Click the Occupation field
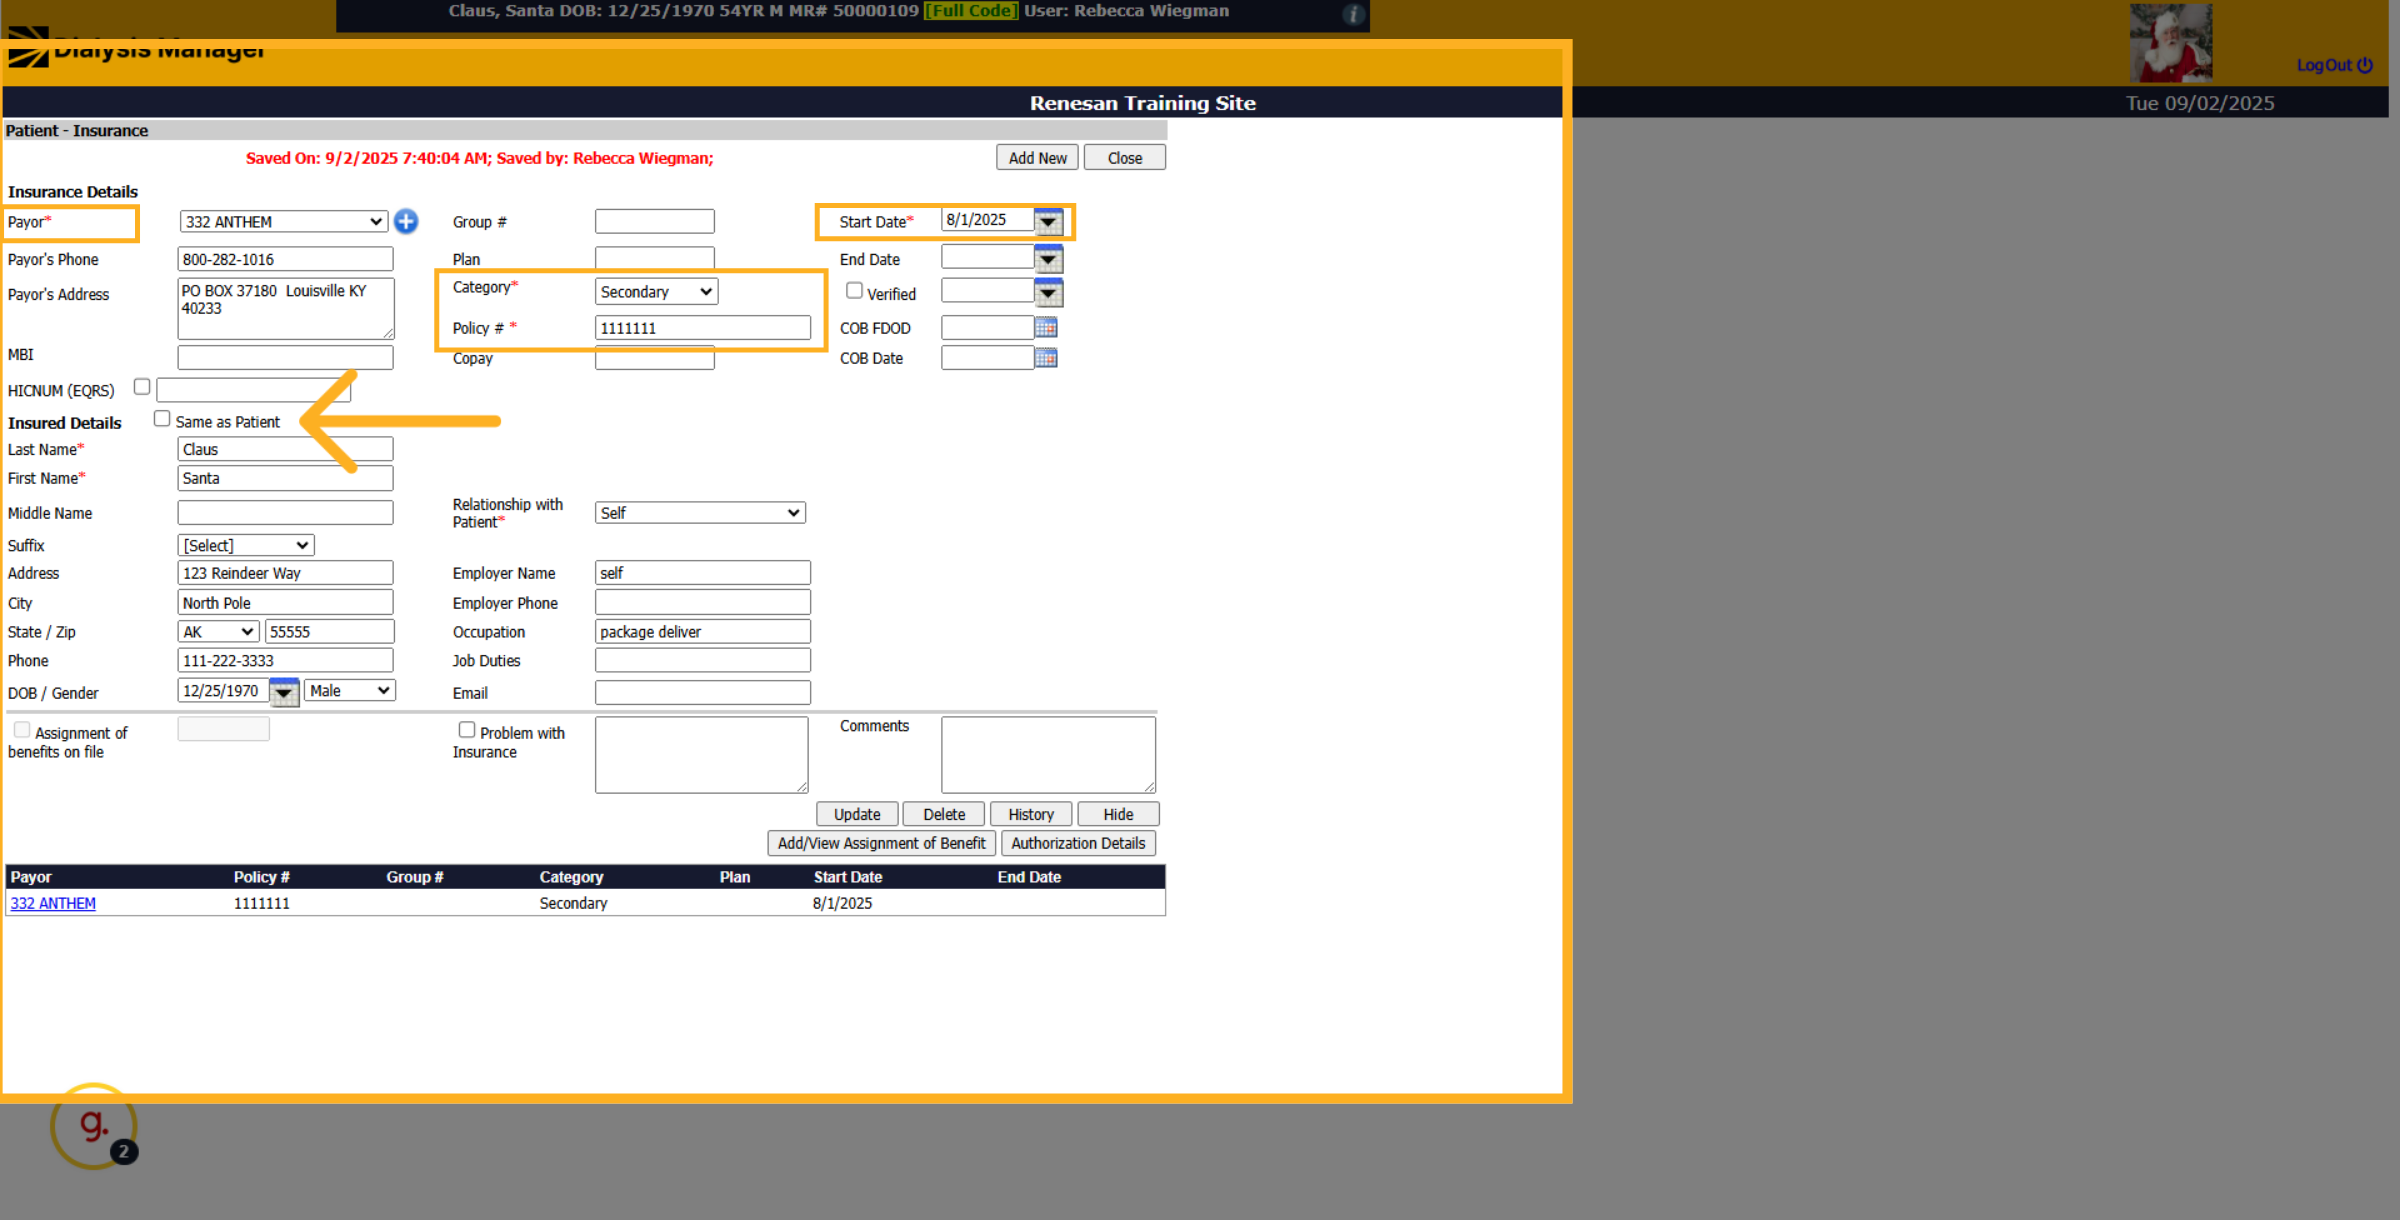This screenshot has width=2400, height=1220. point(702,631)
